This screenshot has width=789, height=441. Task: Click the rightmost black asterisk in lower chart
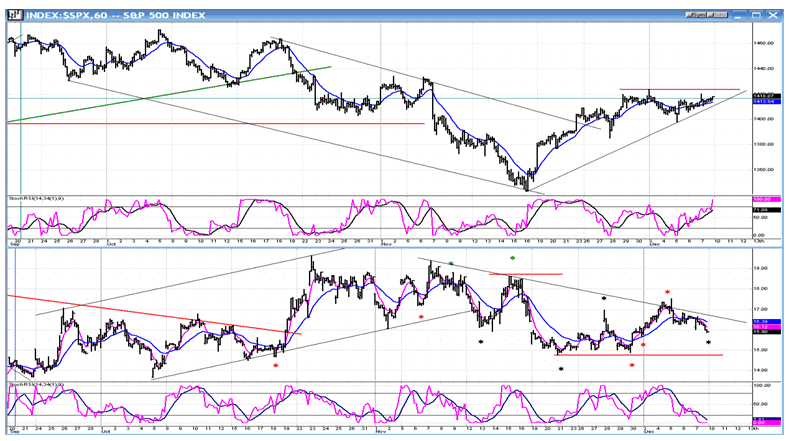click(708, 344)
